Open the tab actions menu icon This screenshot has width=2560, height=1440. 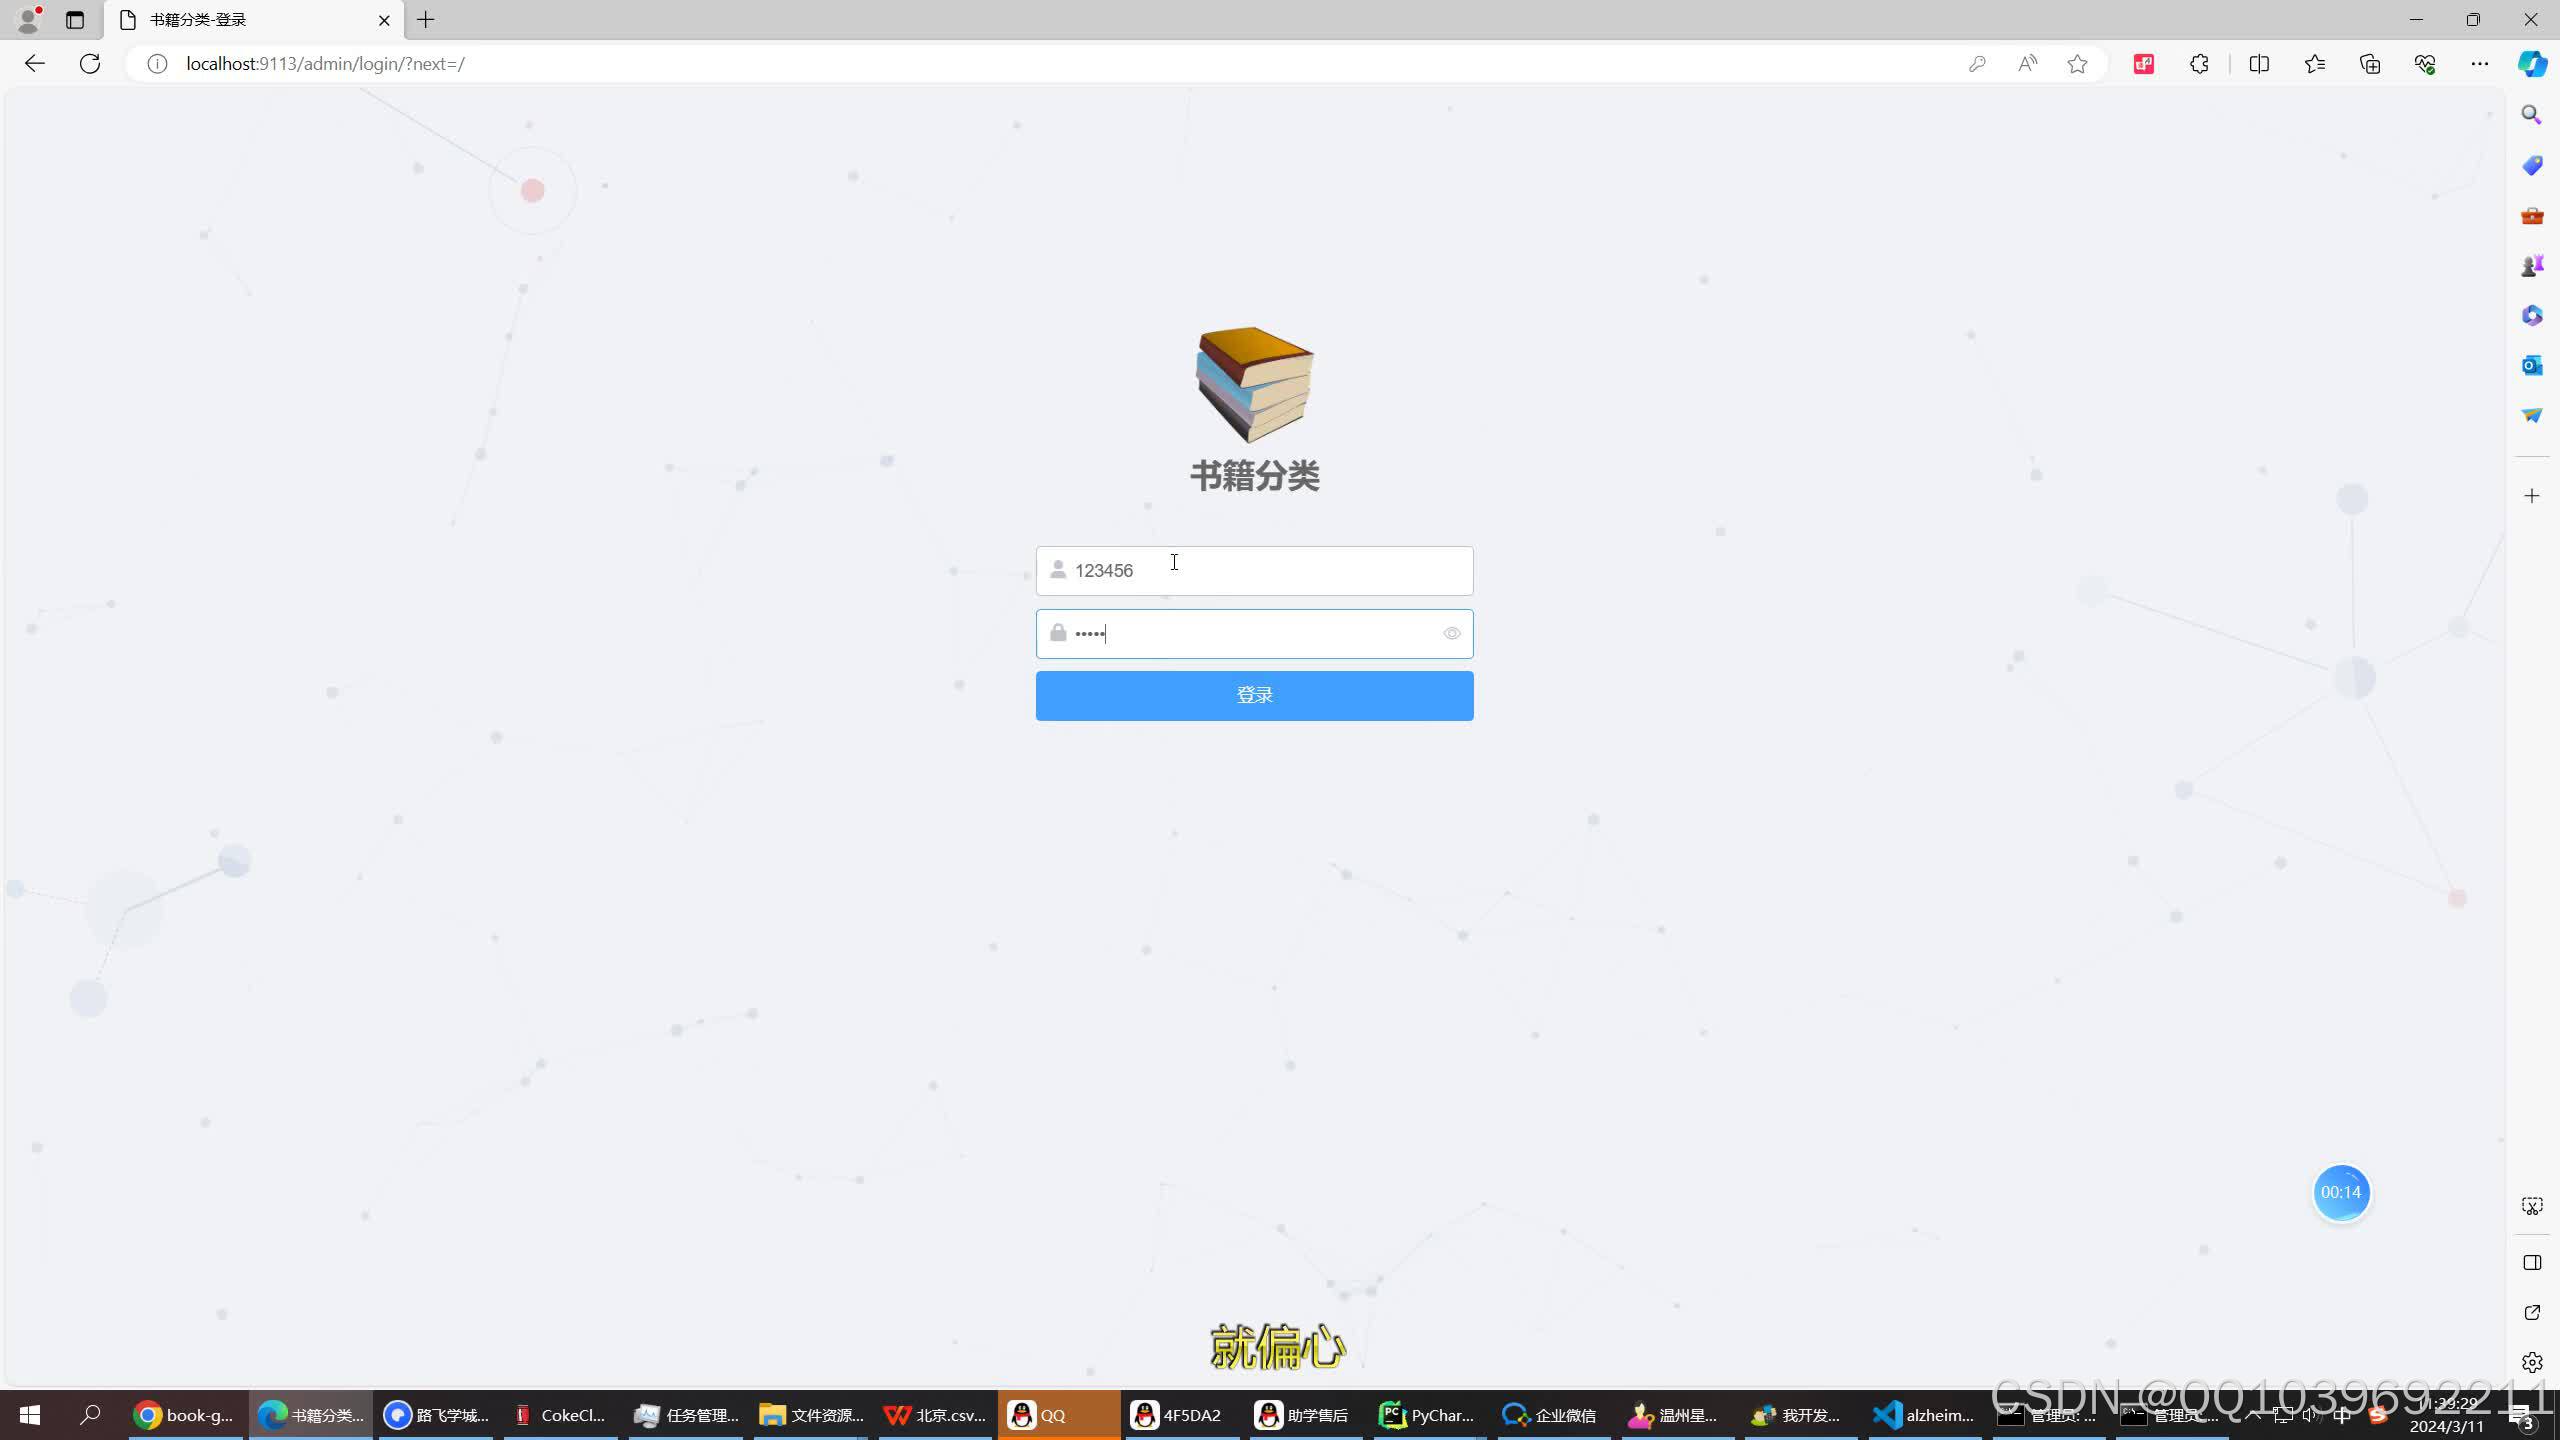pyautogui.click(x=75, y=20)
